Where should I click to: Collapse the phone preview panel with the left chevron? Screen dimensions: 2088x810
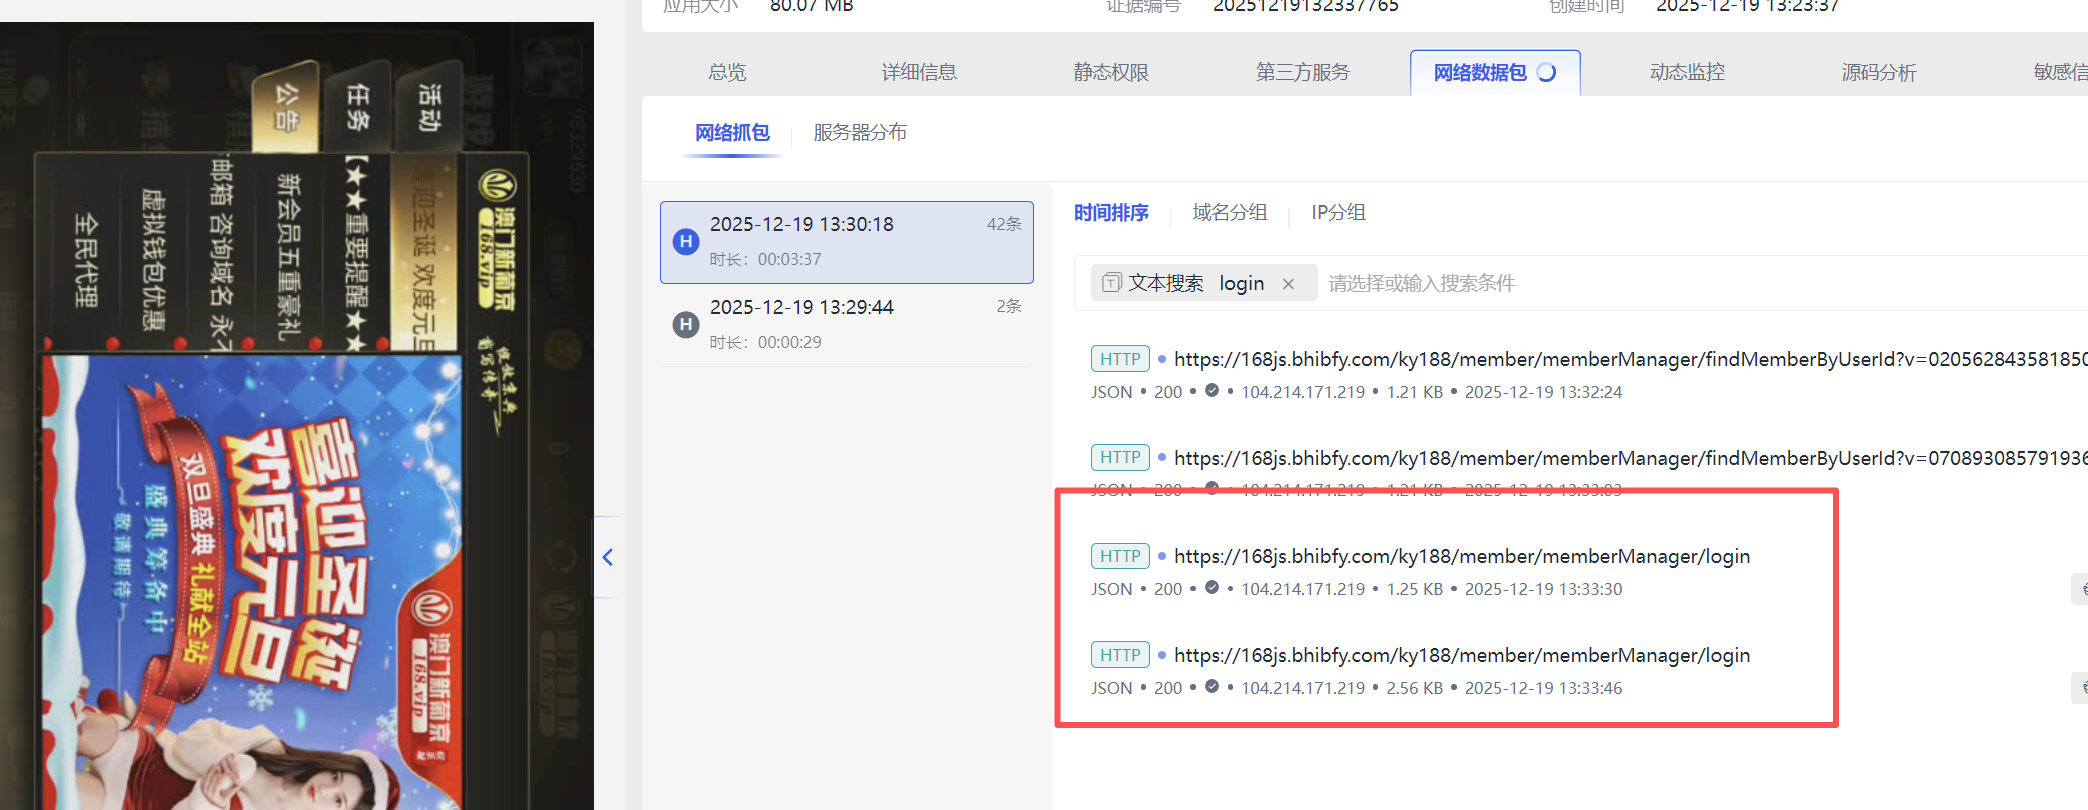(607, 557)
